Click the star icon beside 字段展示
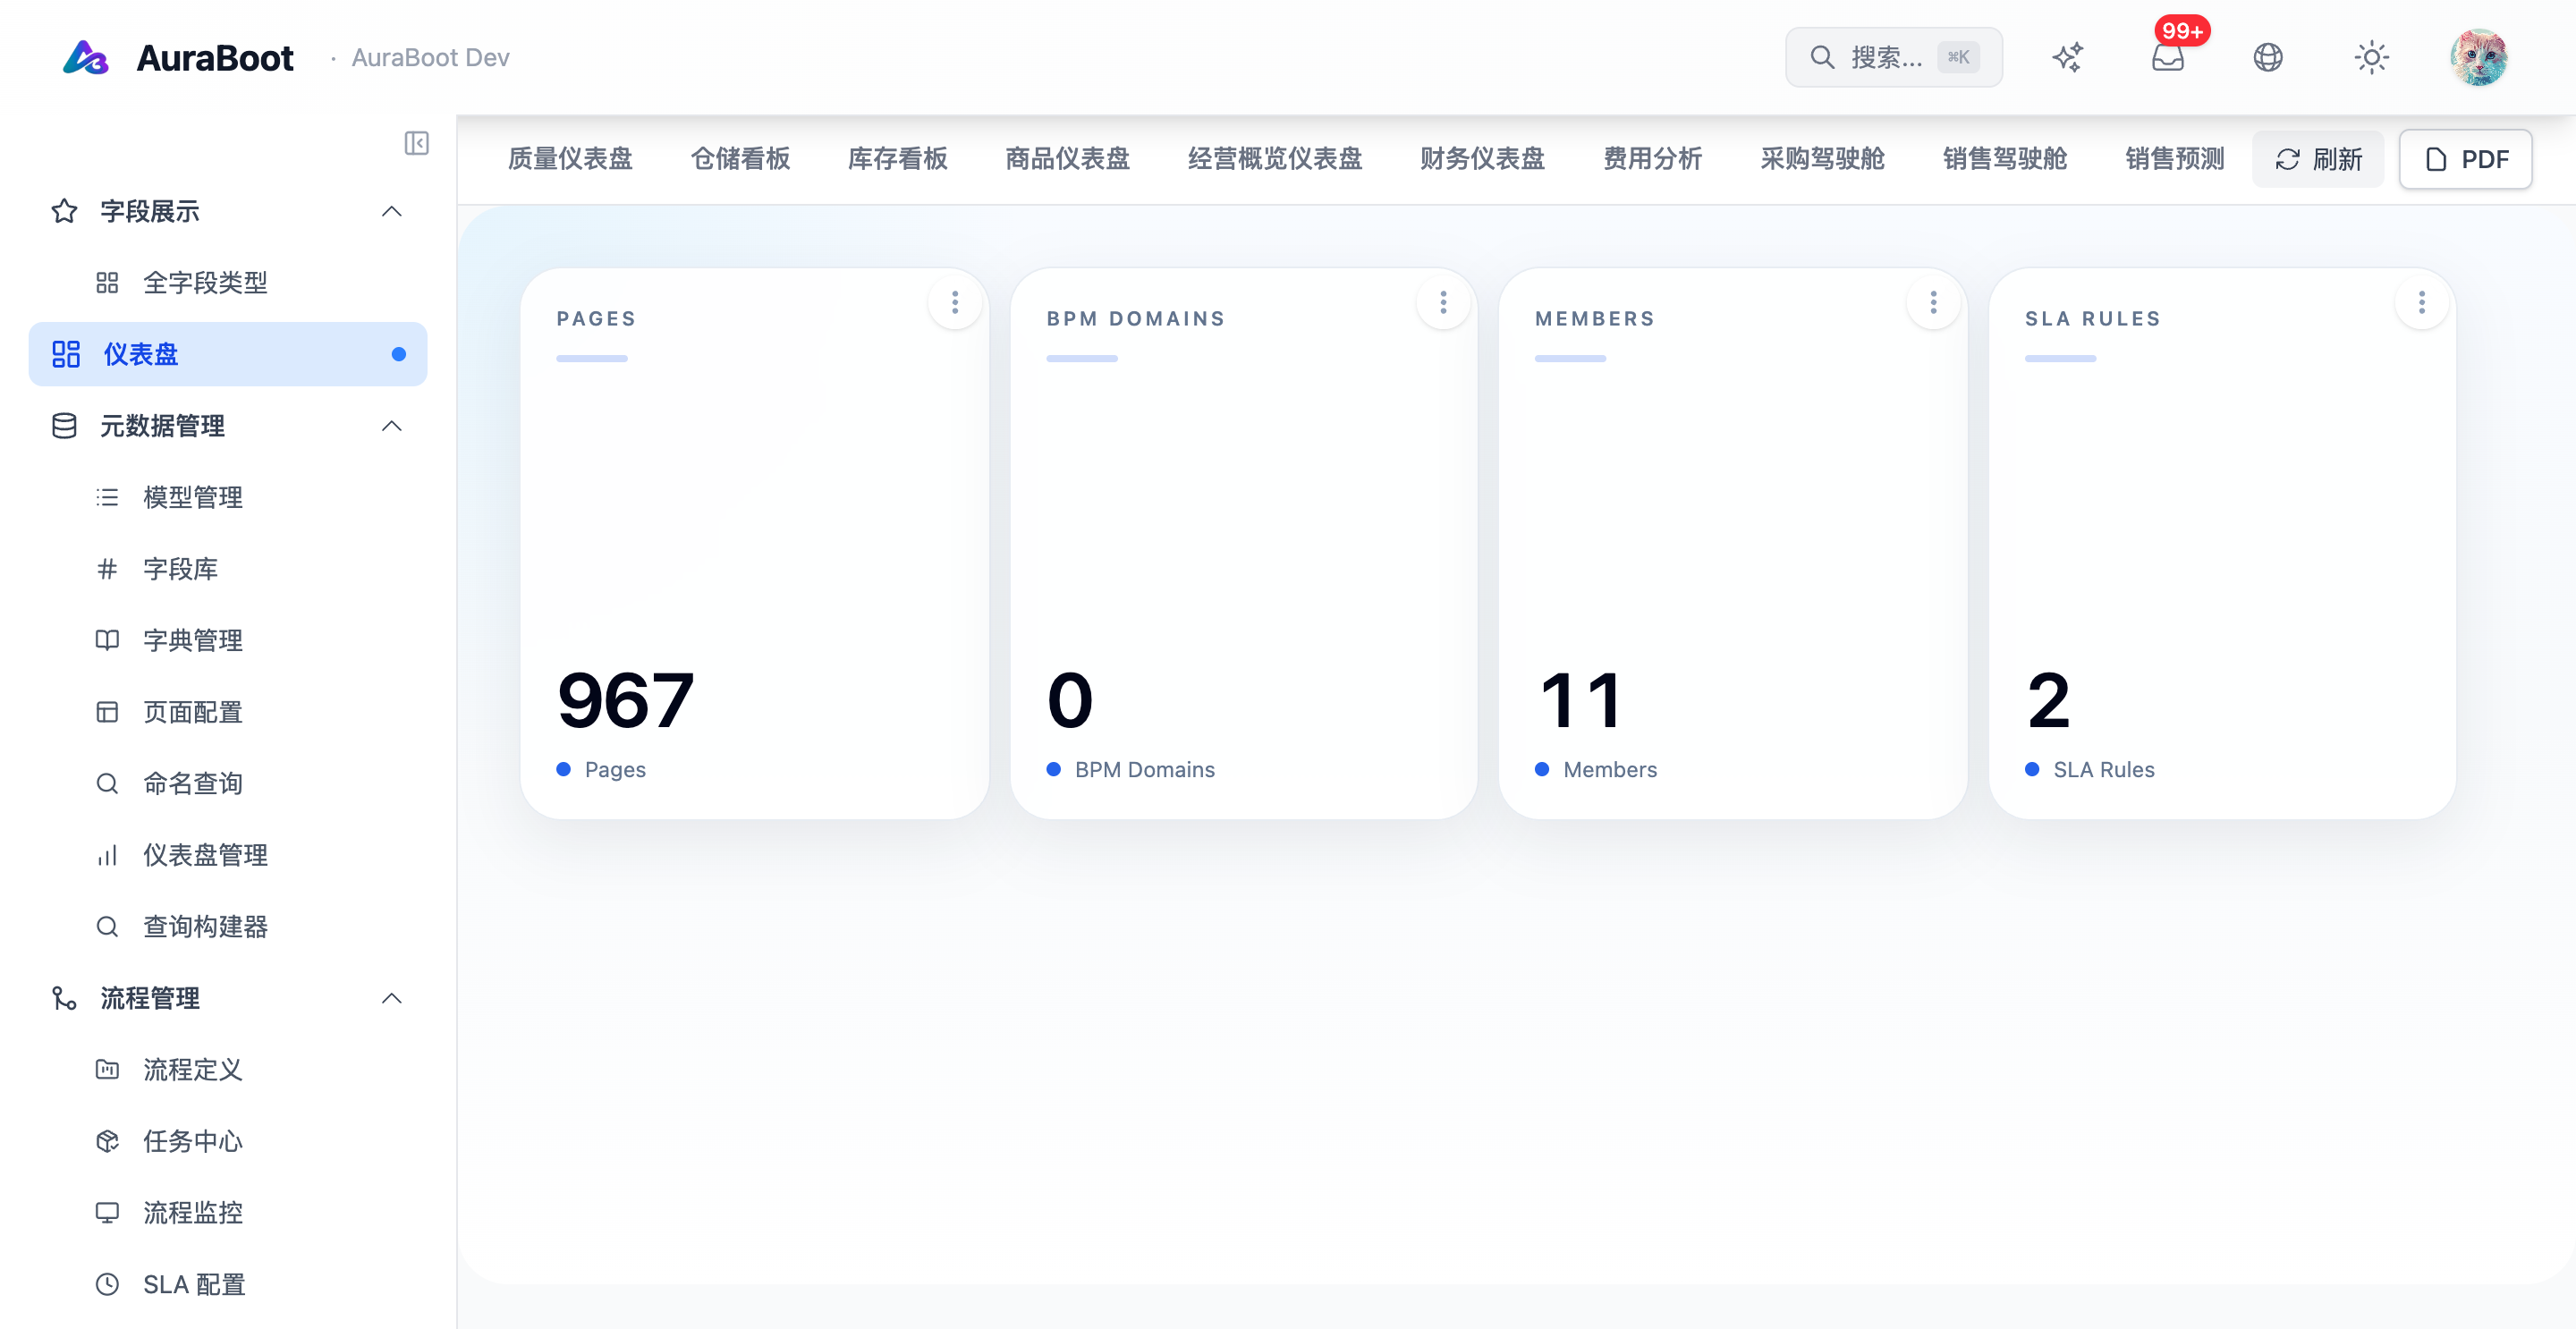This screenshot has width=2576, height=1329. pos(64,211)
